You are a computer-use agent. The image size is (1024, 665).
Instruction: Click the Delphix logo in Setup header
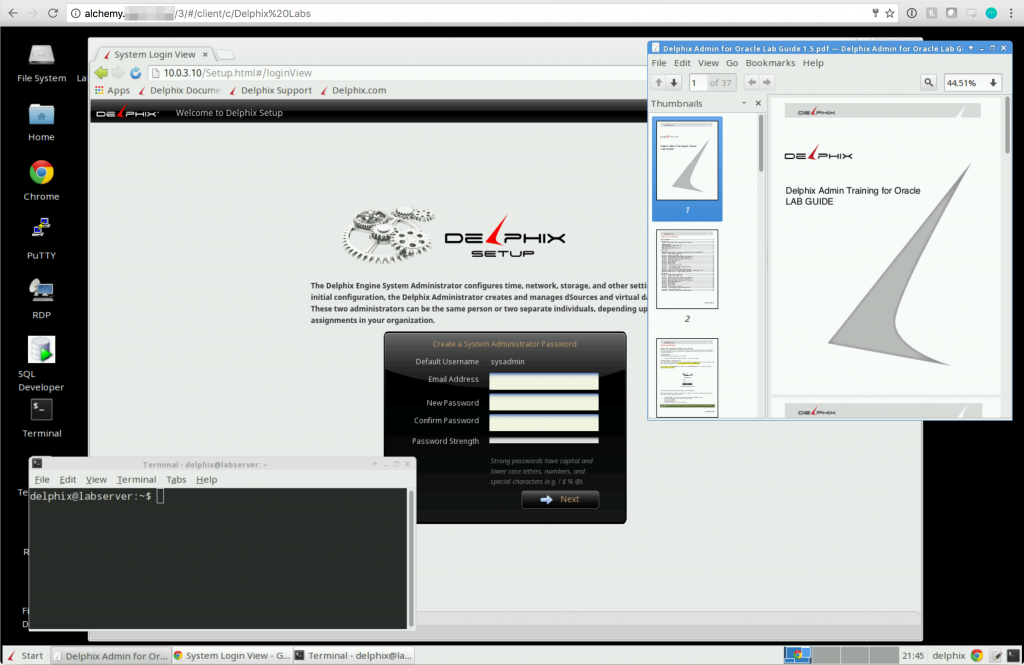click(x=127, y=113)
